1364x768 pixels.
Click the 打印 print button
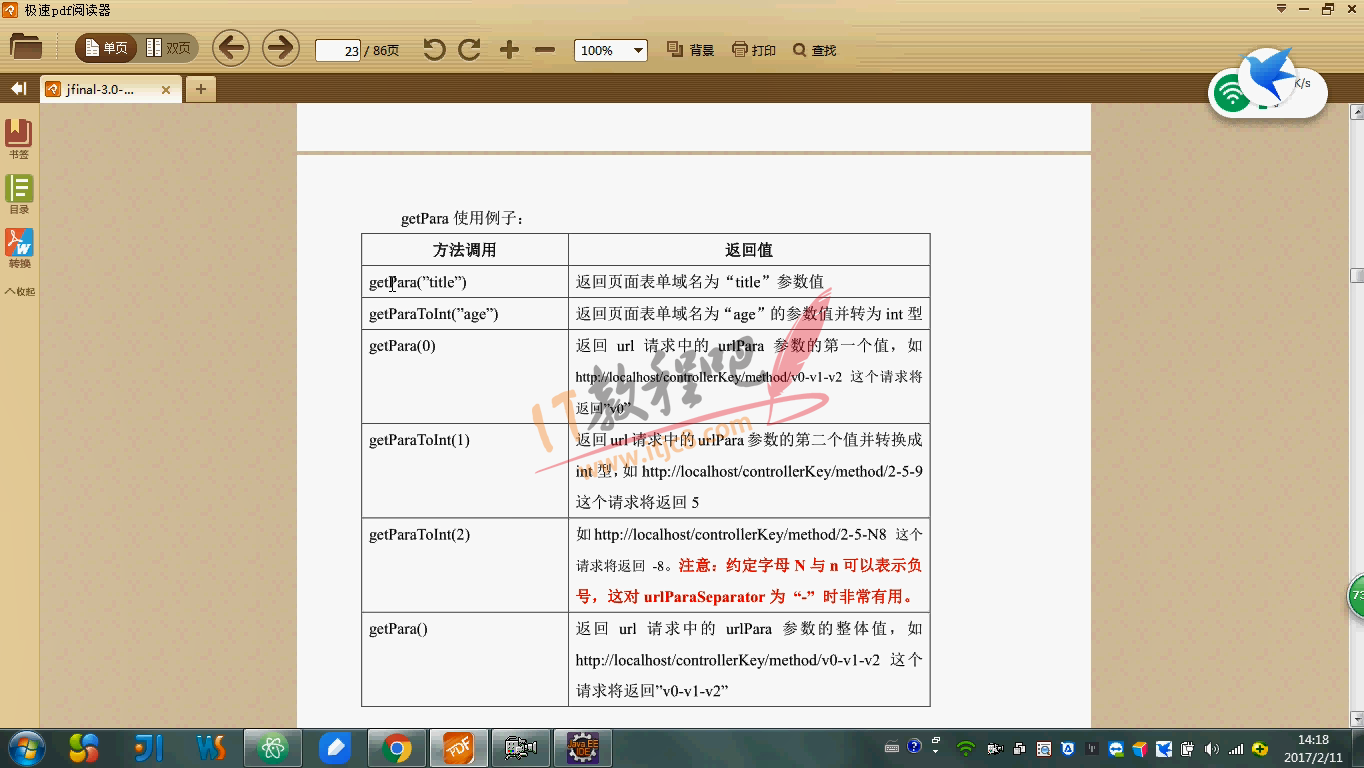(754, 50)
